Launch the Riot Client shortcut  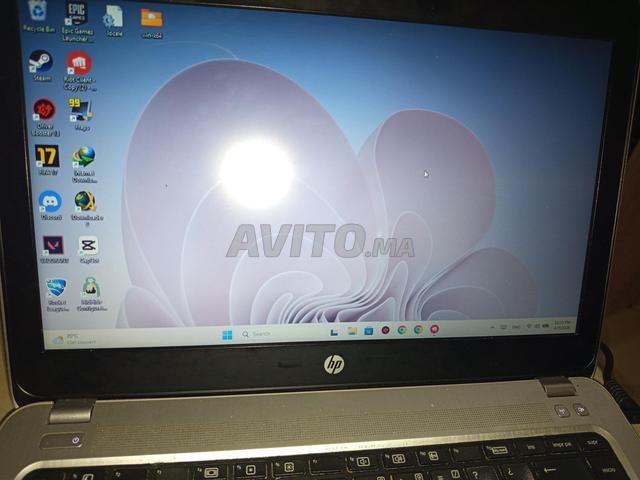(78, 64)
